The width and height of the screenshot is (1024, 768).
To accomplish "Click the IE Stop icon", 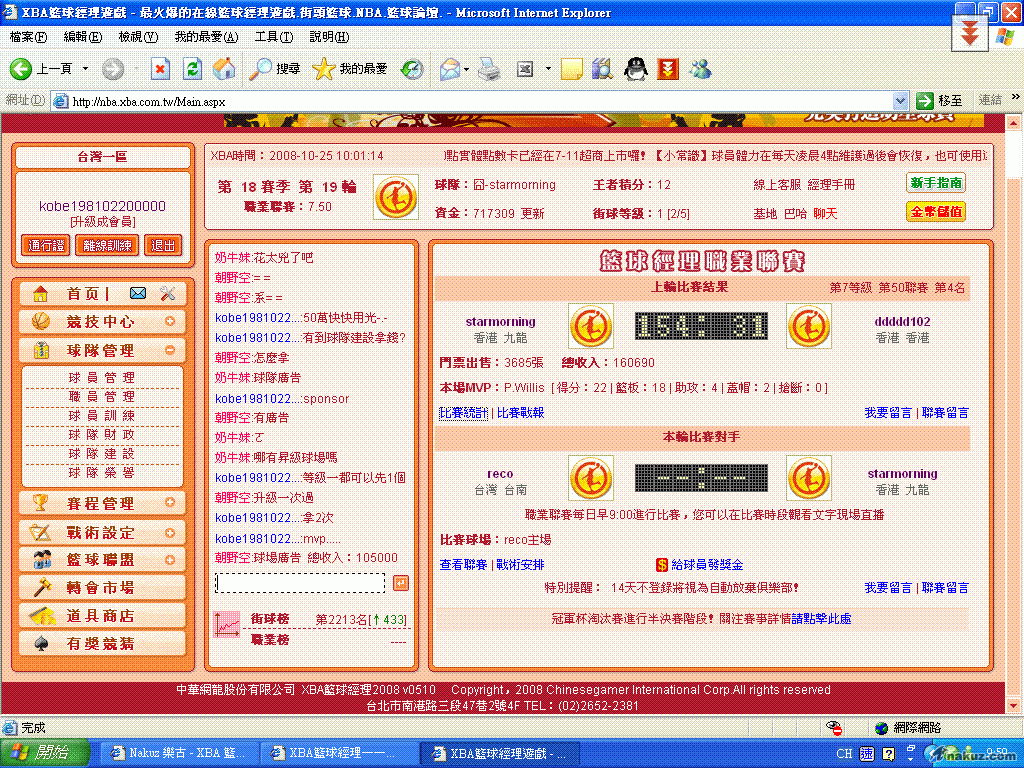I will (160, 69).
